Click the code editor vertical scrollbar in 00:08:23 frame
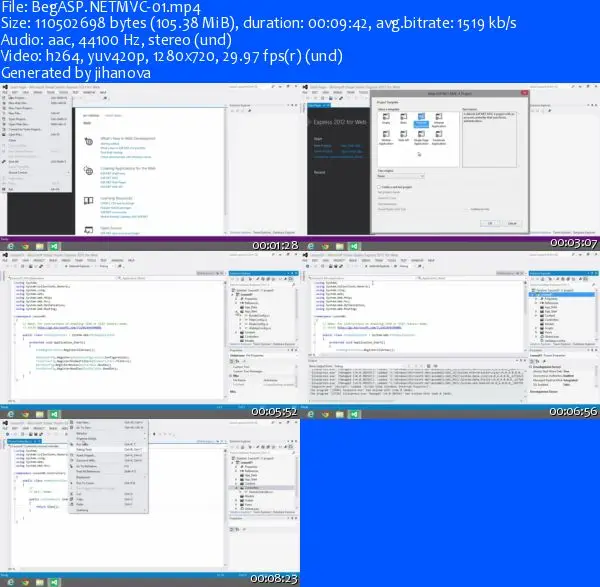The image size is (600, 587). [x=225, y=507]
